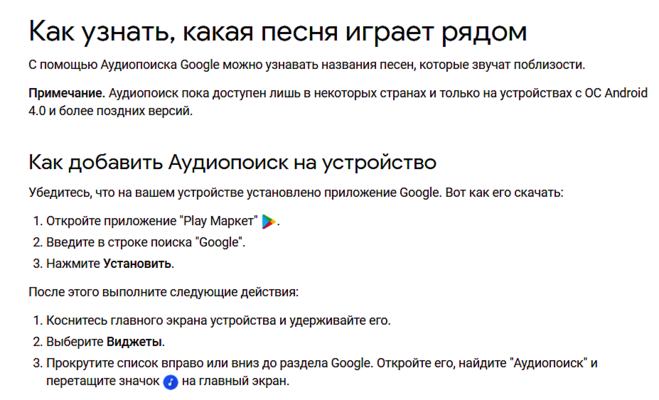Click the quoted "Google" search term in step two
This screenshot has width=659, height=400.
(220, 242)
